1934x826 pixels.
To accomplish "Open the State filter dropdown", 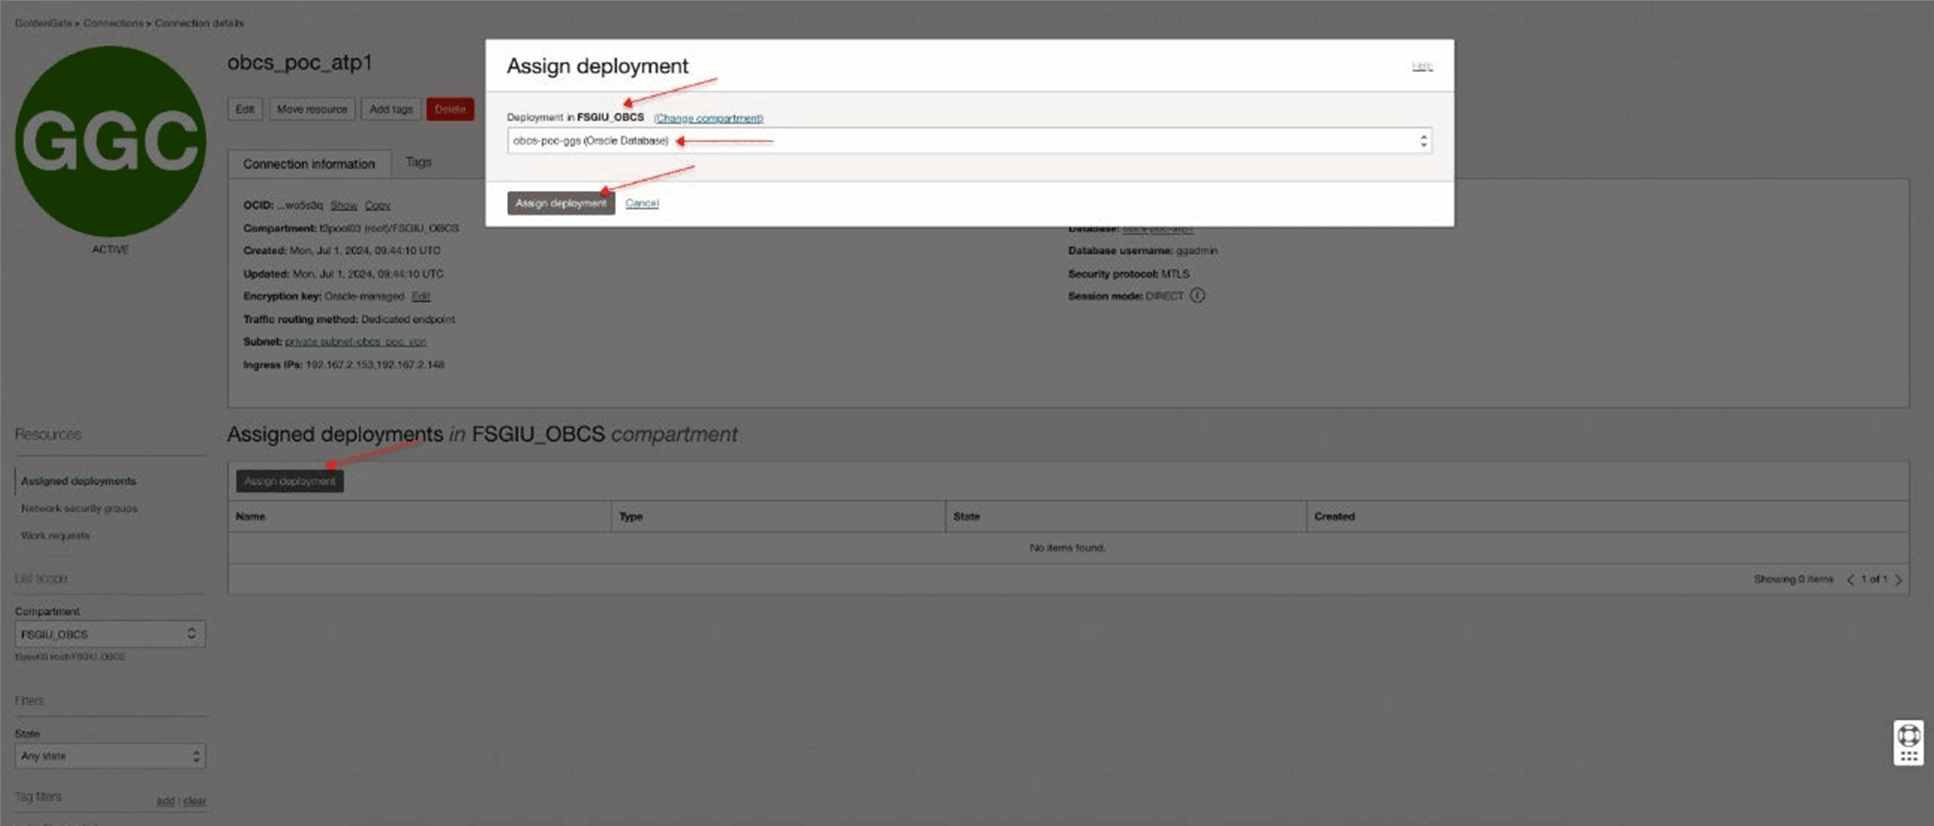I will (x=110, y=756).
